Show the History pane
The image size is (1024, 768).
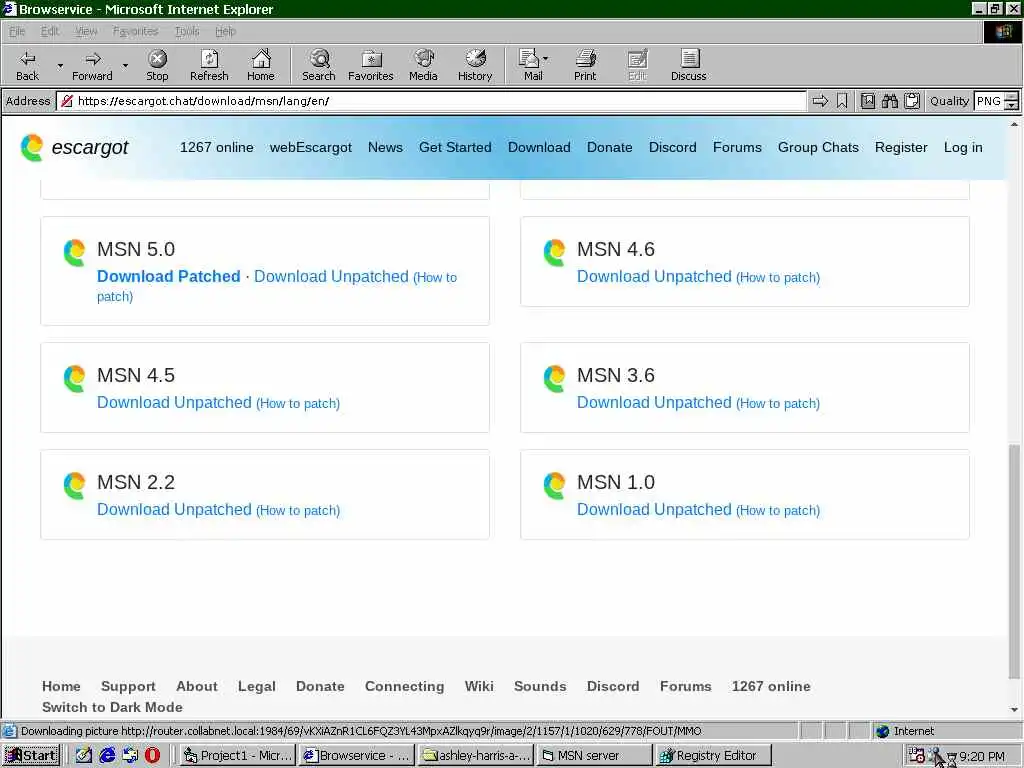(x=475, y=65)
